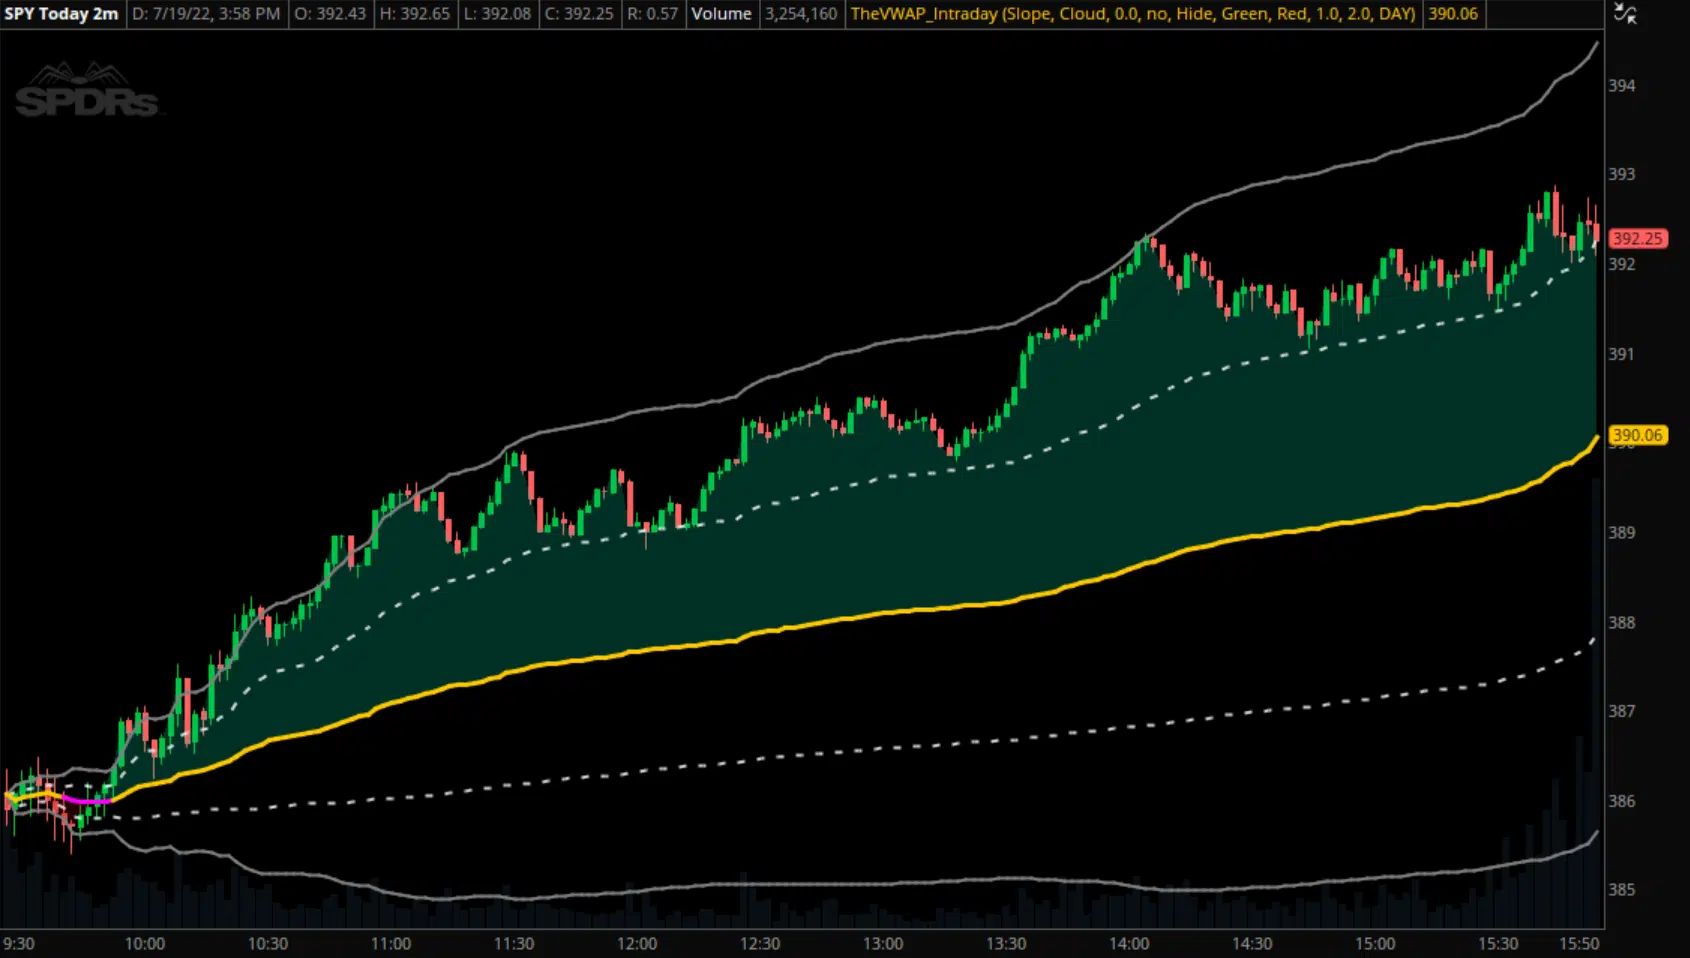Image resolution: width=1690 pixels, height=958 pixels.
Task: Click the low price "L: 392.08"
Action: (497, 14)
